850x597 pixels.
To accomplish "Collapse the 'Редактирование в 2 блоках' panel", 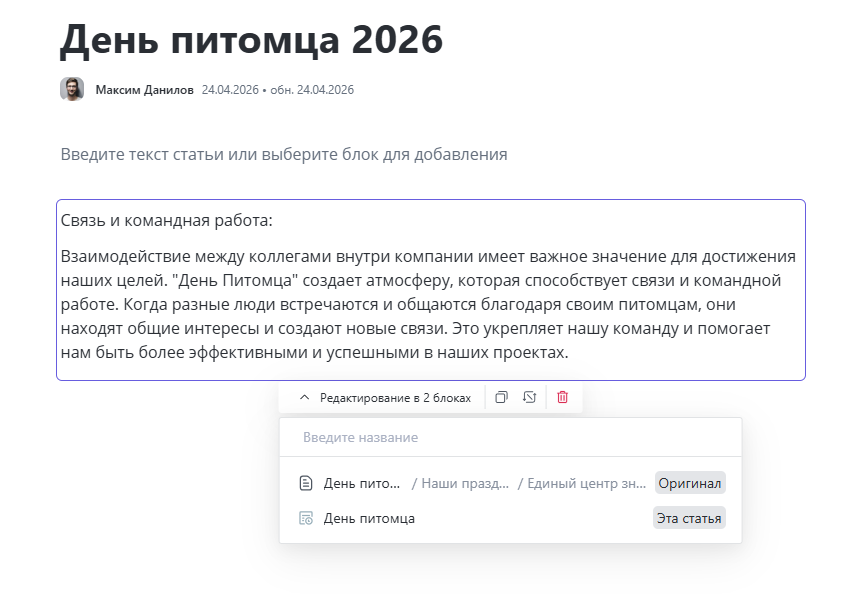I will (303, 397).
